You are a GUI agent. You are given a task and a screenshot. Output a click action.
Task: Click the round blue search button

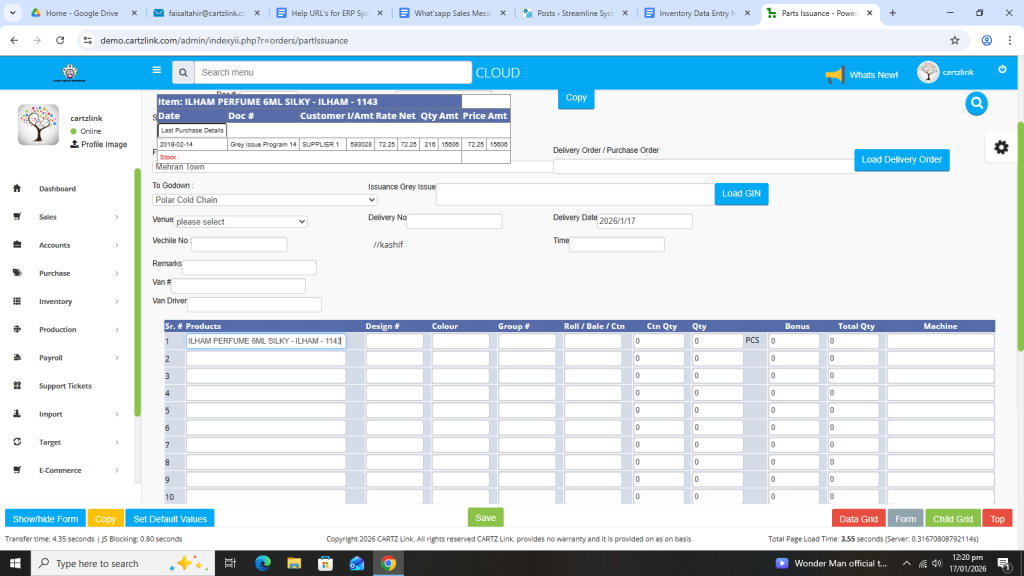tap(977, 103)
